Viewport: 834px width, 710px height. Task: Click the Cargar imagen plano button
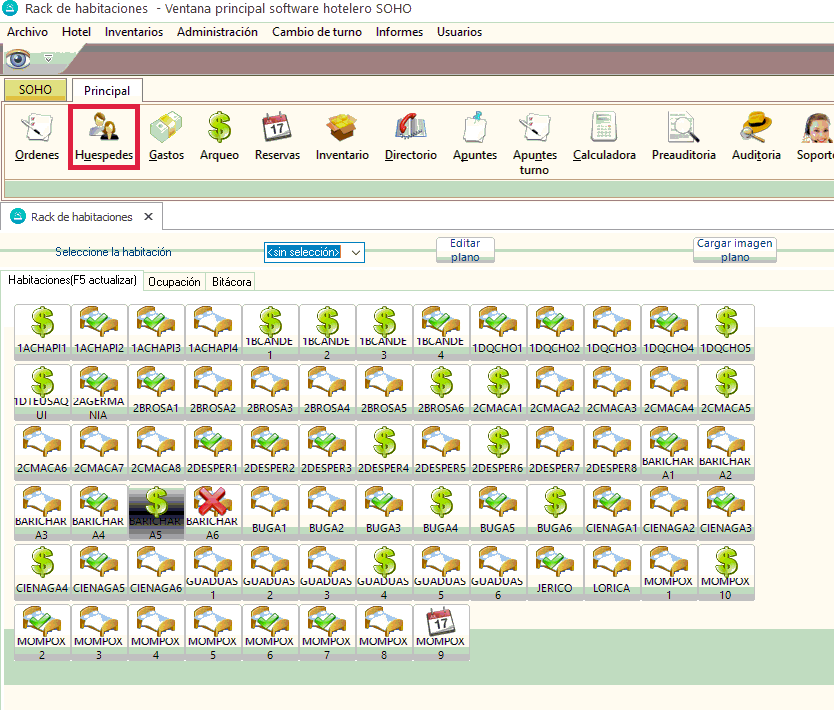tap(735, 250)
